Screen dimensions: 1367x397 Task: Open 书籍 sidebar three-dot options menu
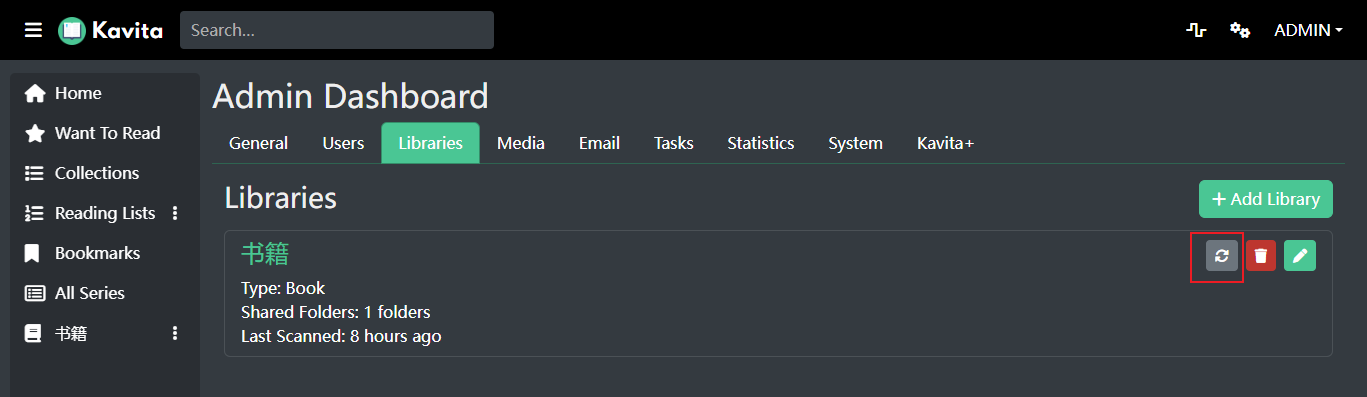[x=175, y=333]
